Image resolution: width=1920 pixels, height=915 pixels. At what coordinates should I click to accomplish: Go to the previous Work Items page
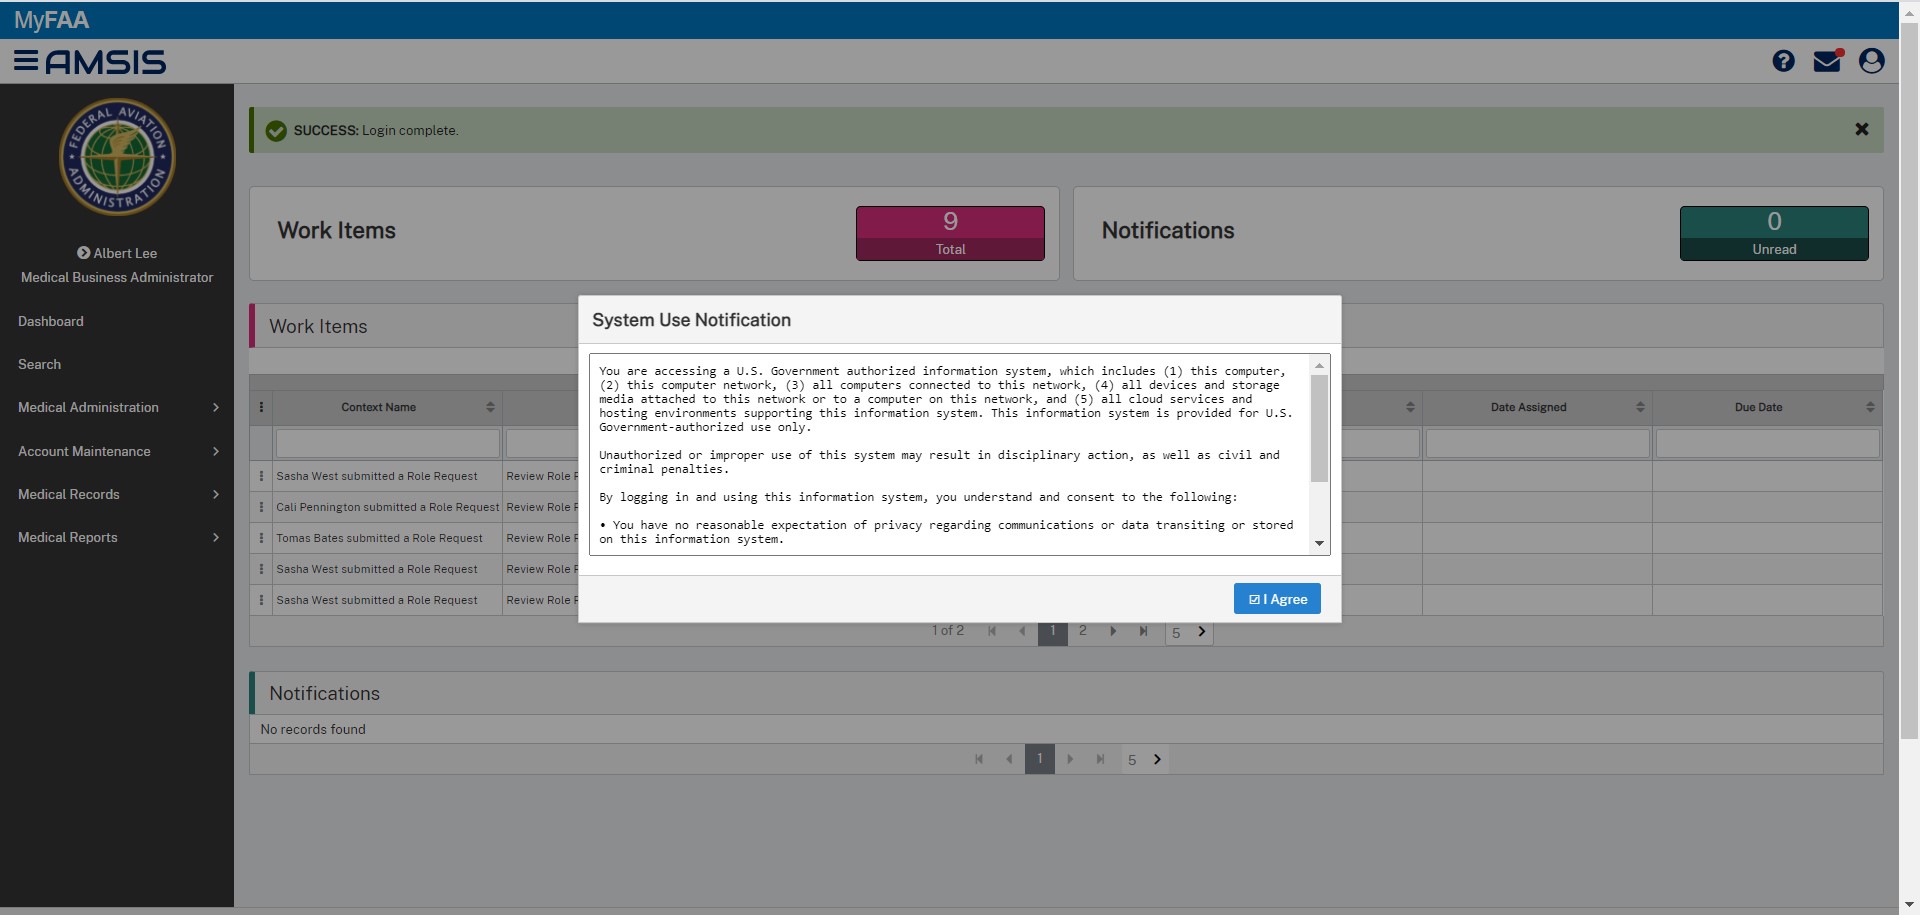(x=1022, y=631)
